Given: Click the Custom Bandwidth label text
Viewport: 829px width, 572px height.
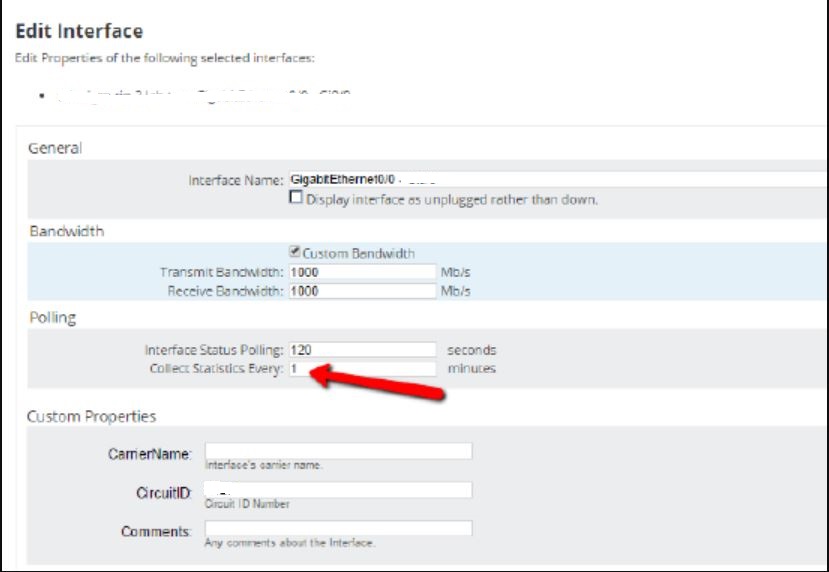Looking at the screenshot, I should (359, 253).
